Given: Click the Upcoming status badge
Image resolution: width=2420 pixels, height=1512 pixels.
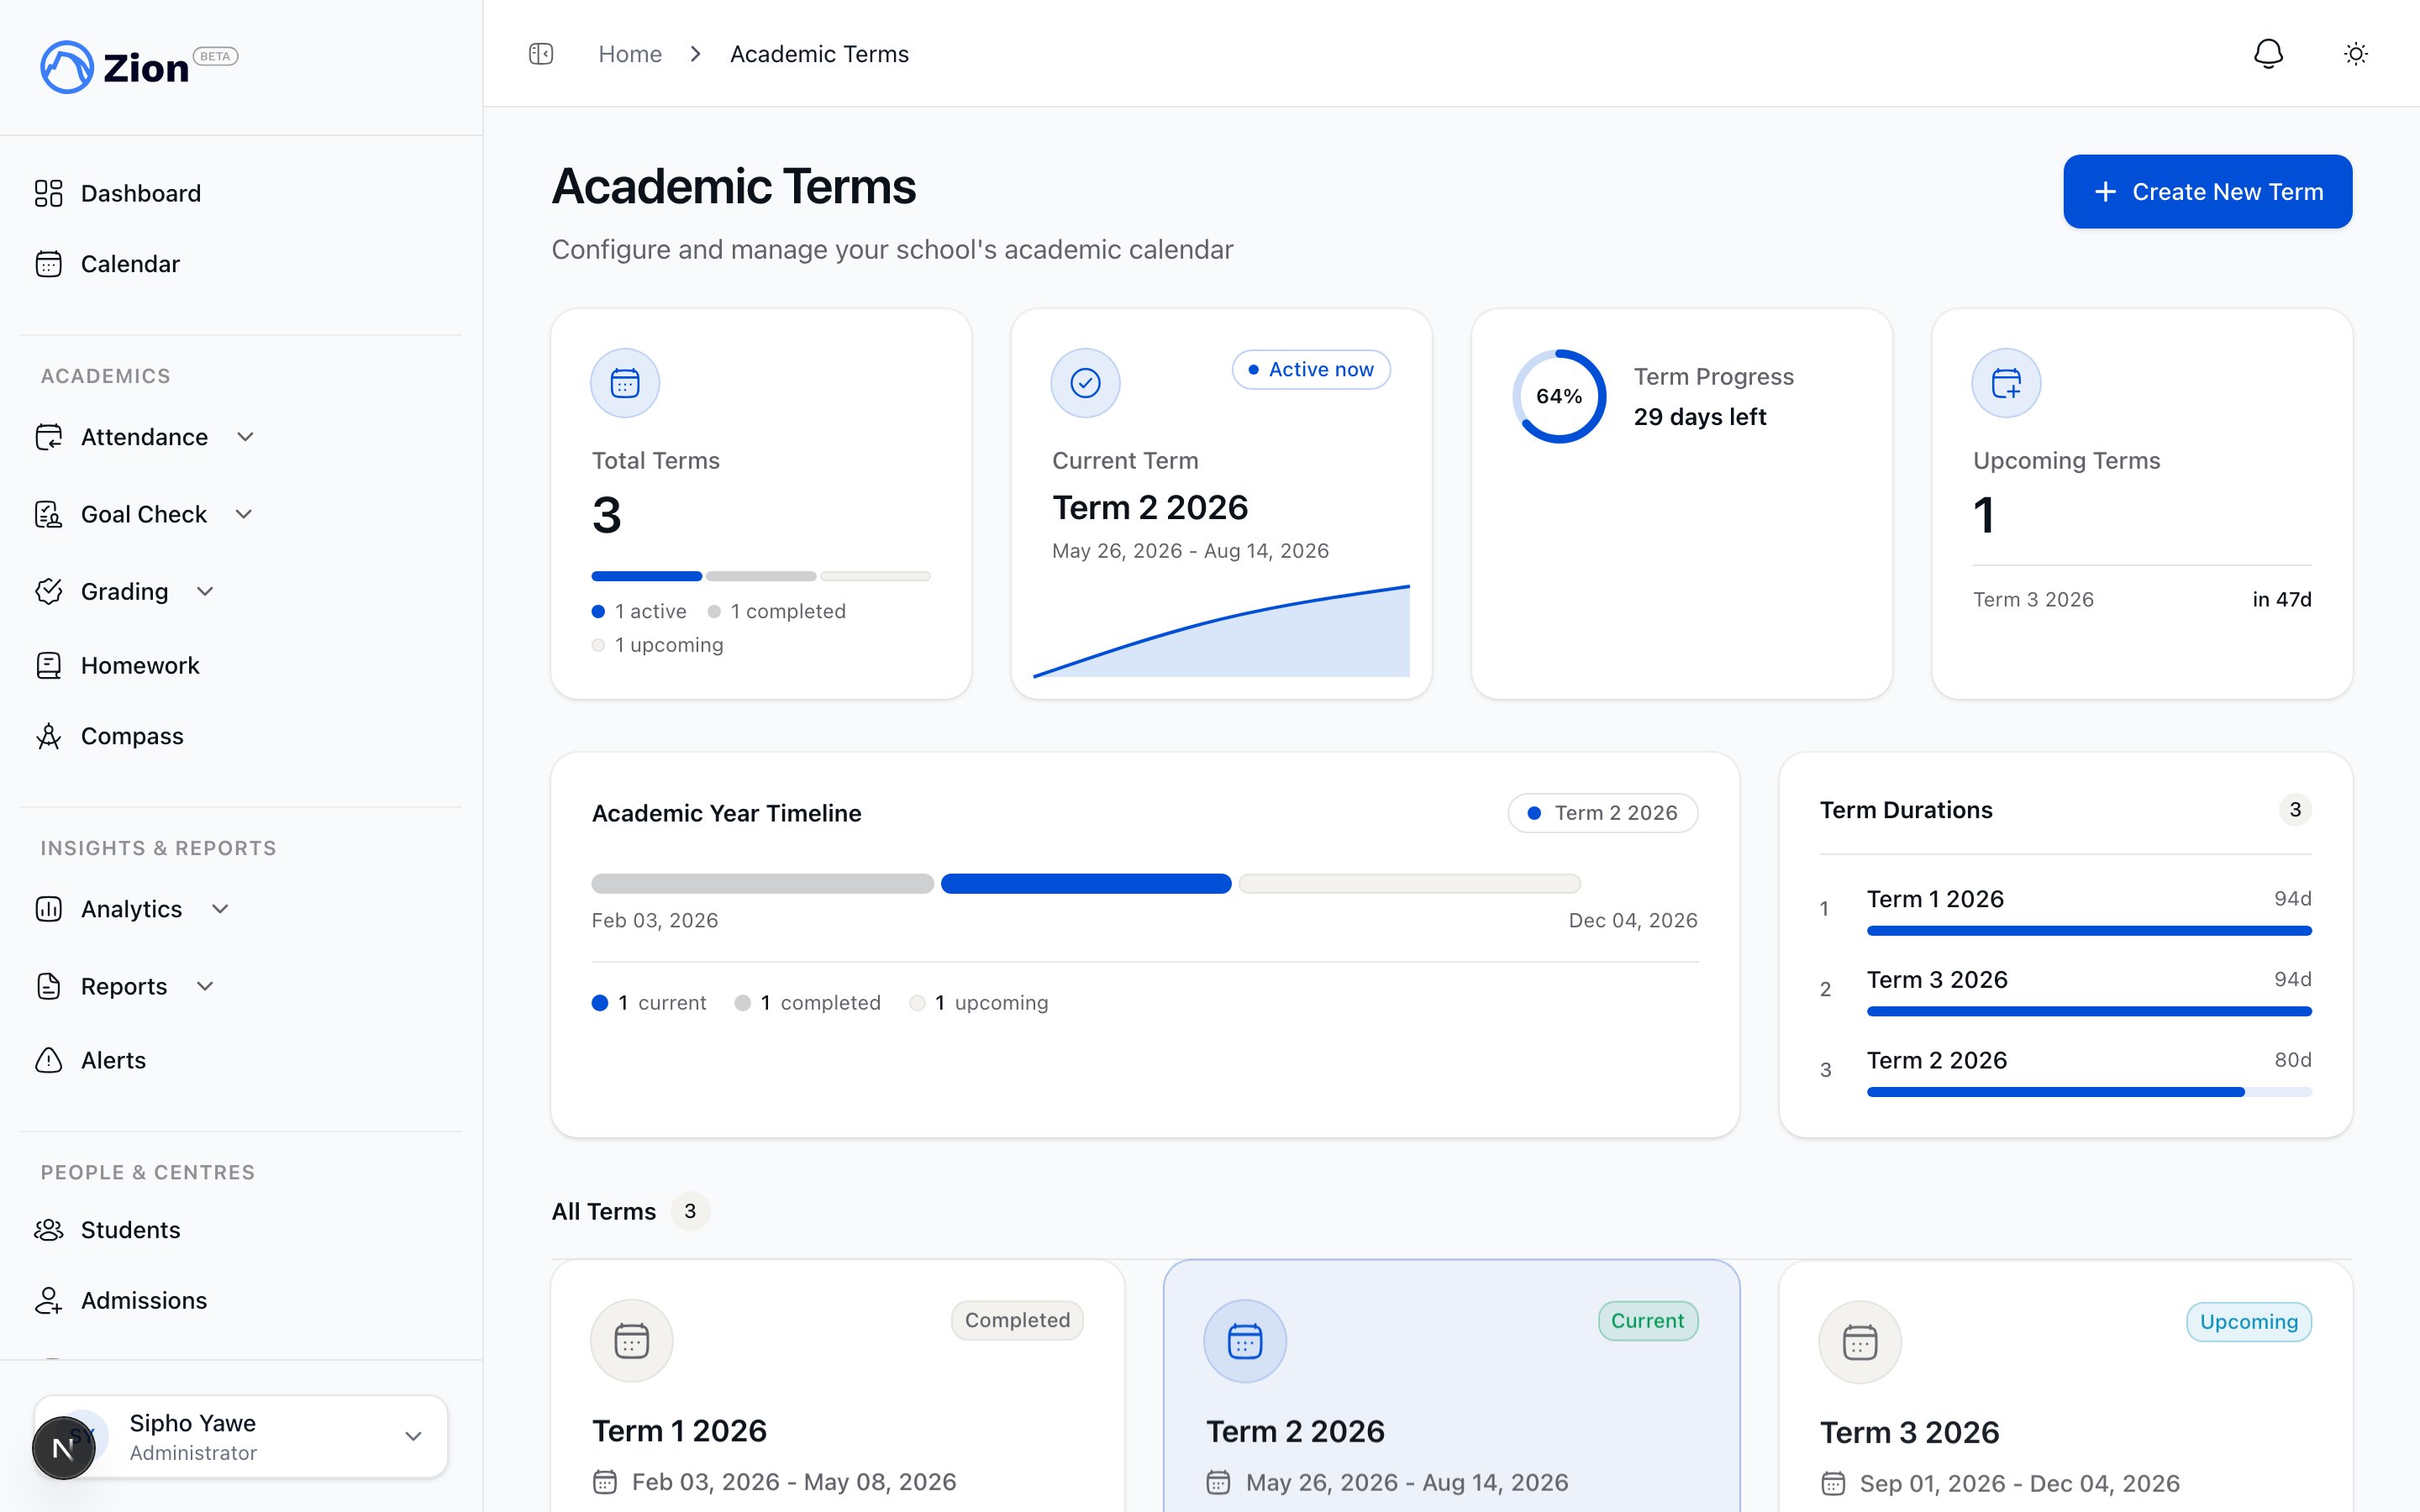Looking at the screenshot, I should (x=2249, y=1322).
